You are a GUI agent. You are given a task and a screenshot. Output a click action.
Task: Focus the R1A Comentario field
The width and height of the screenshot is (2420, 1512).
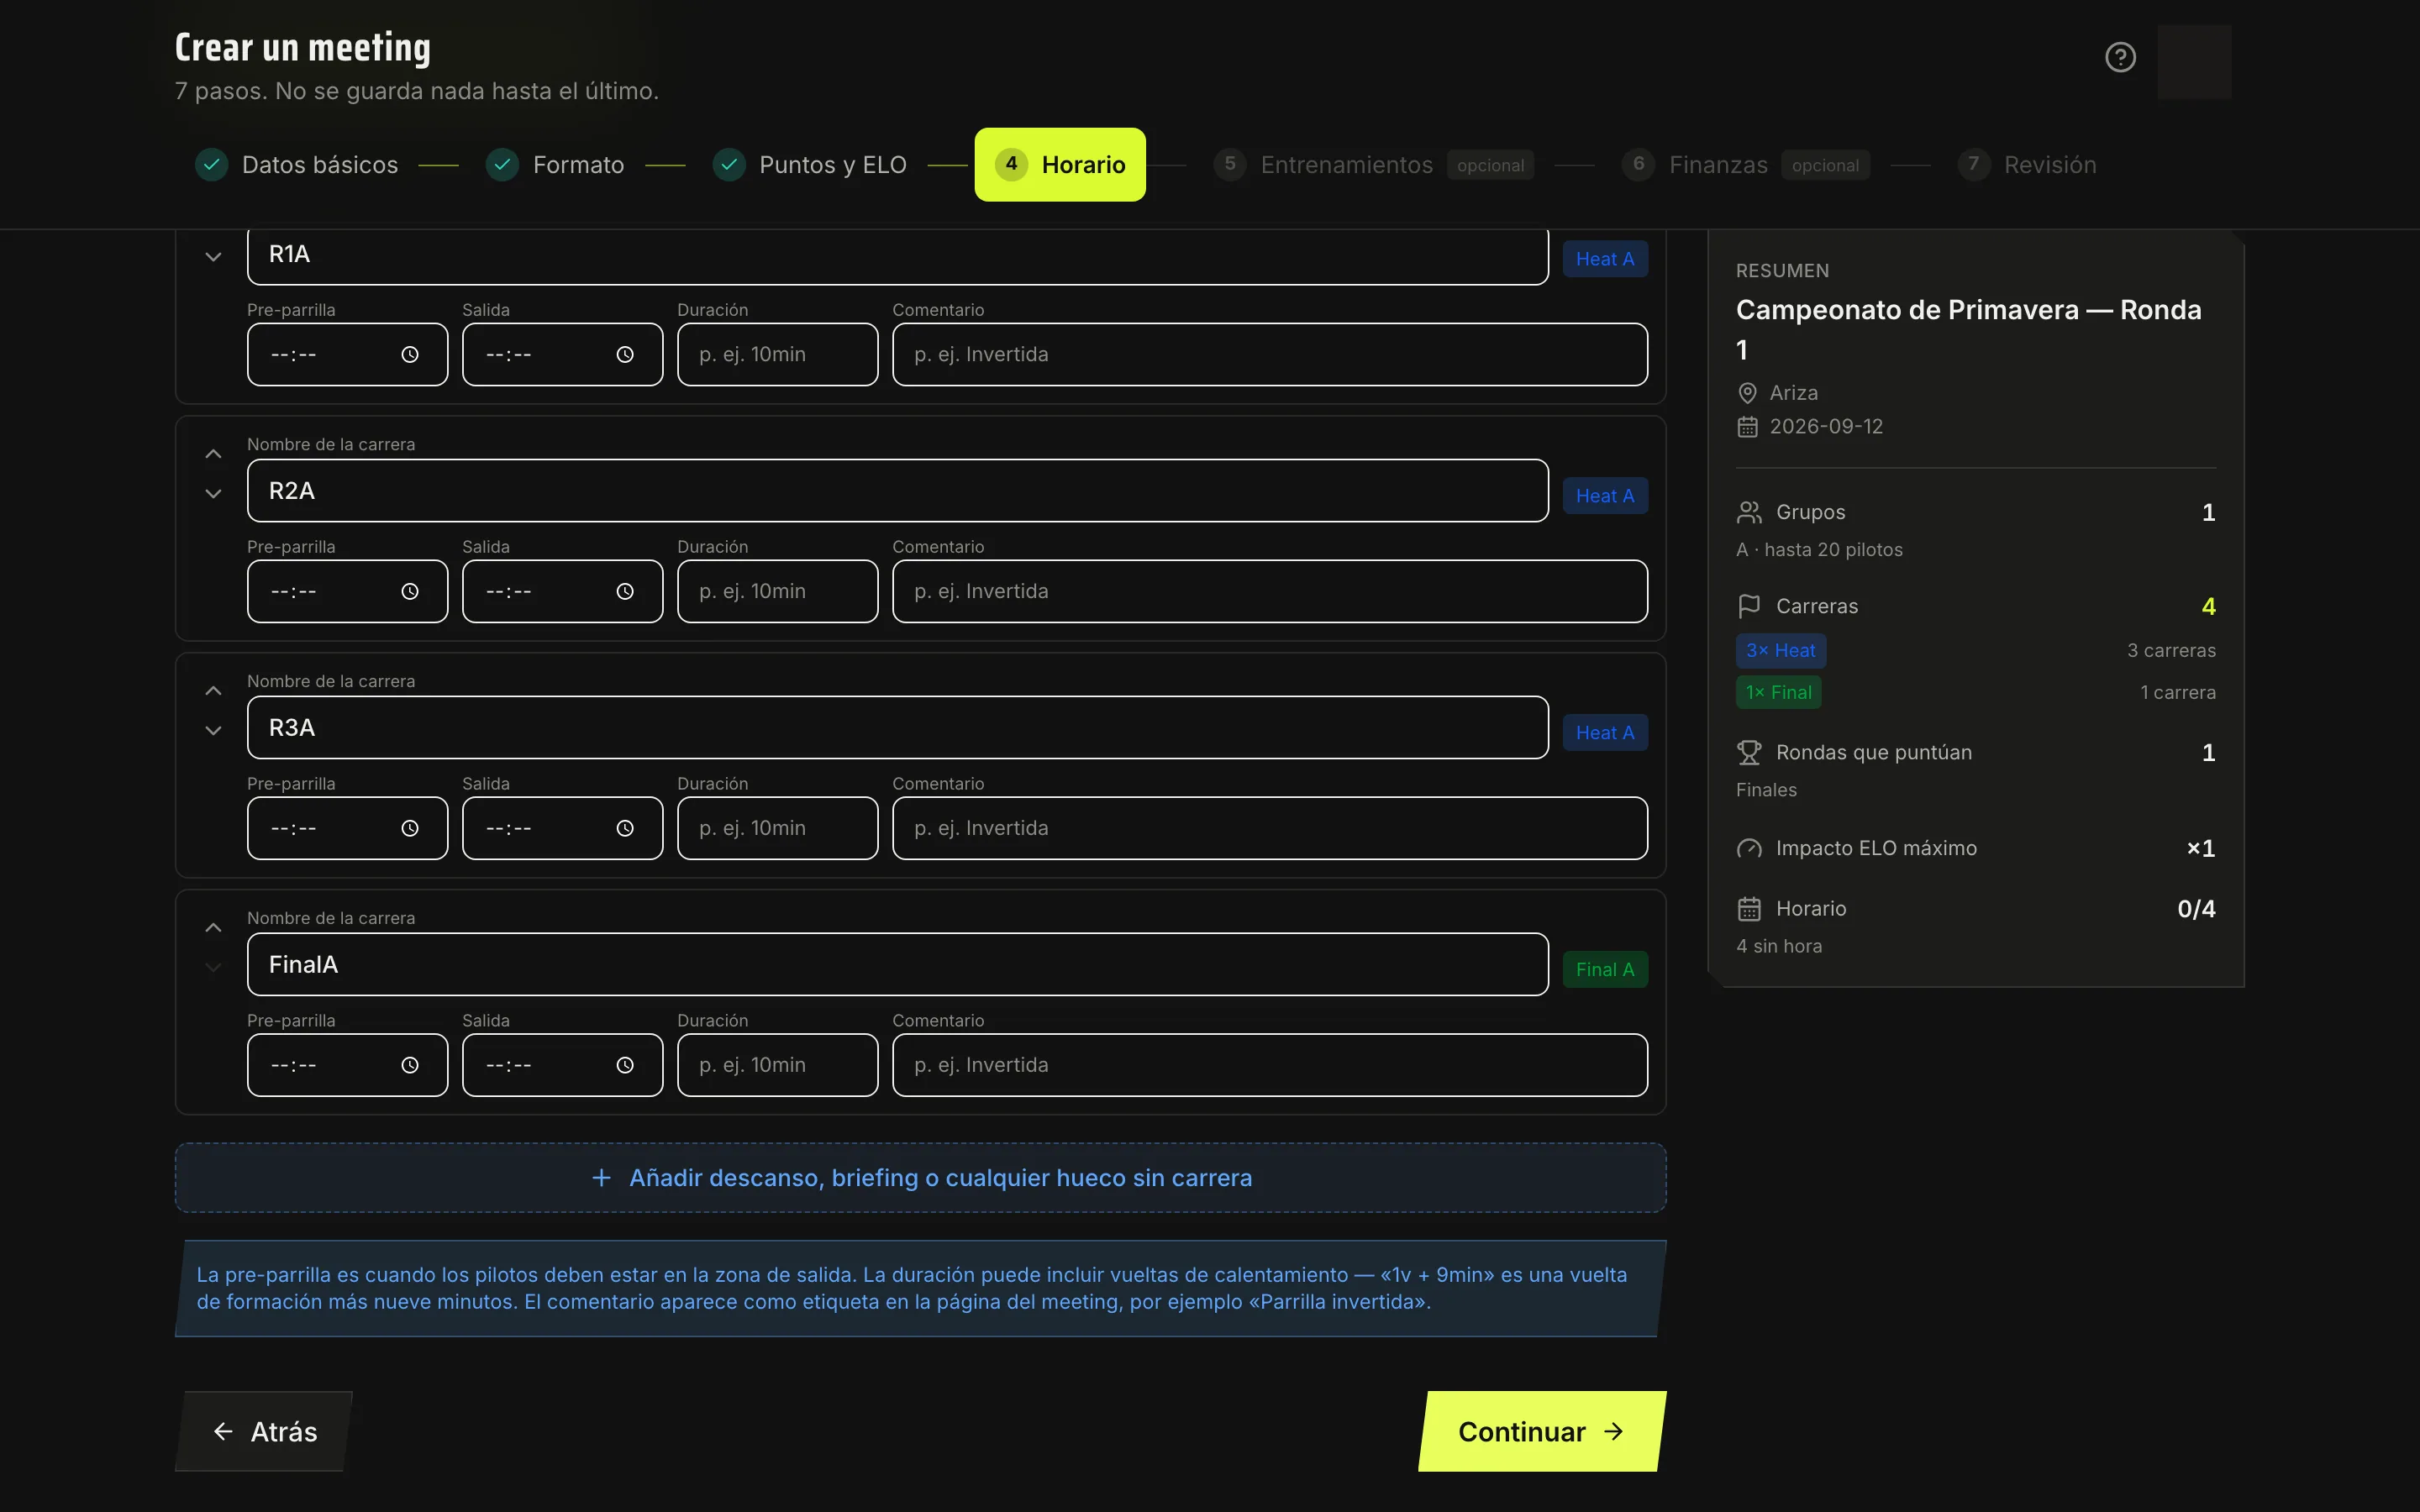pos(1270,355)
